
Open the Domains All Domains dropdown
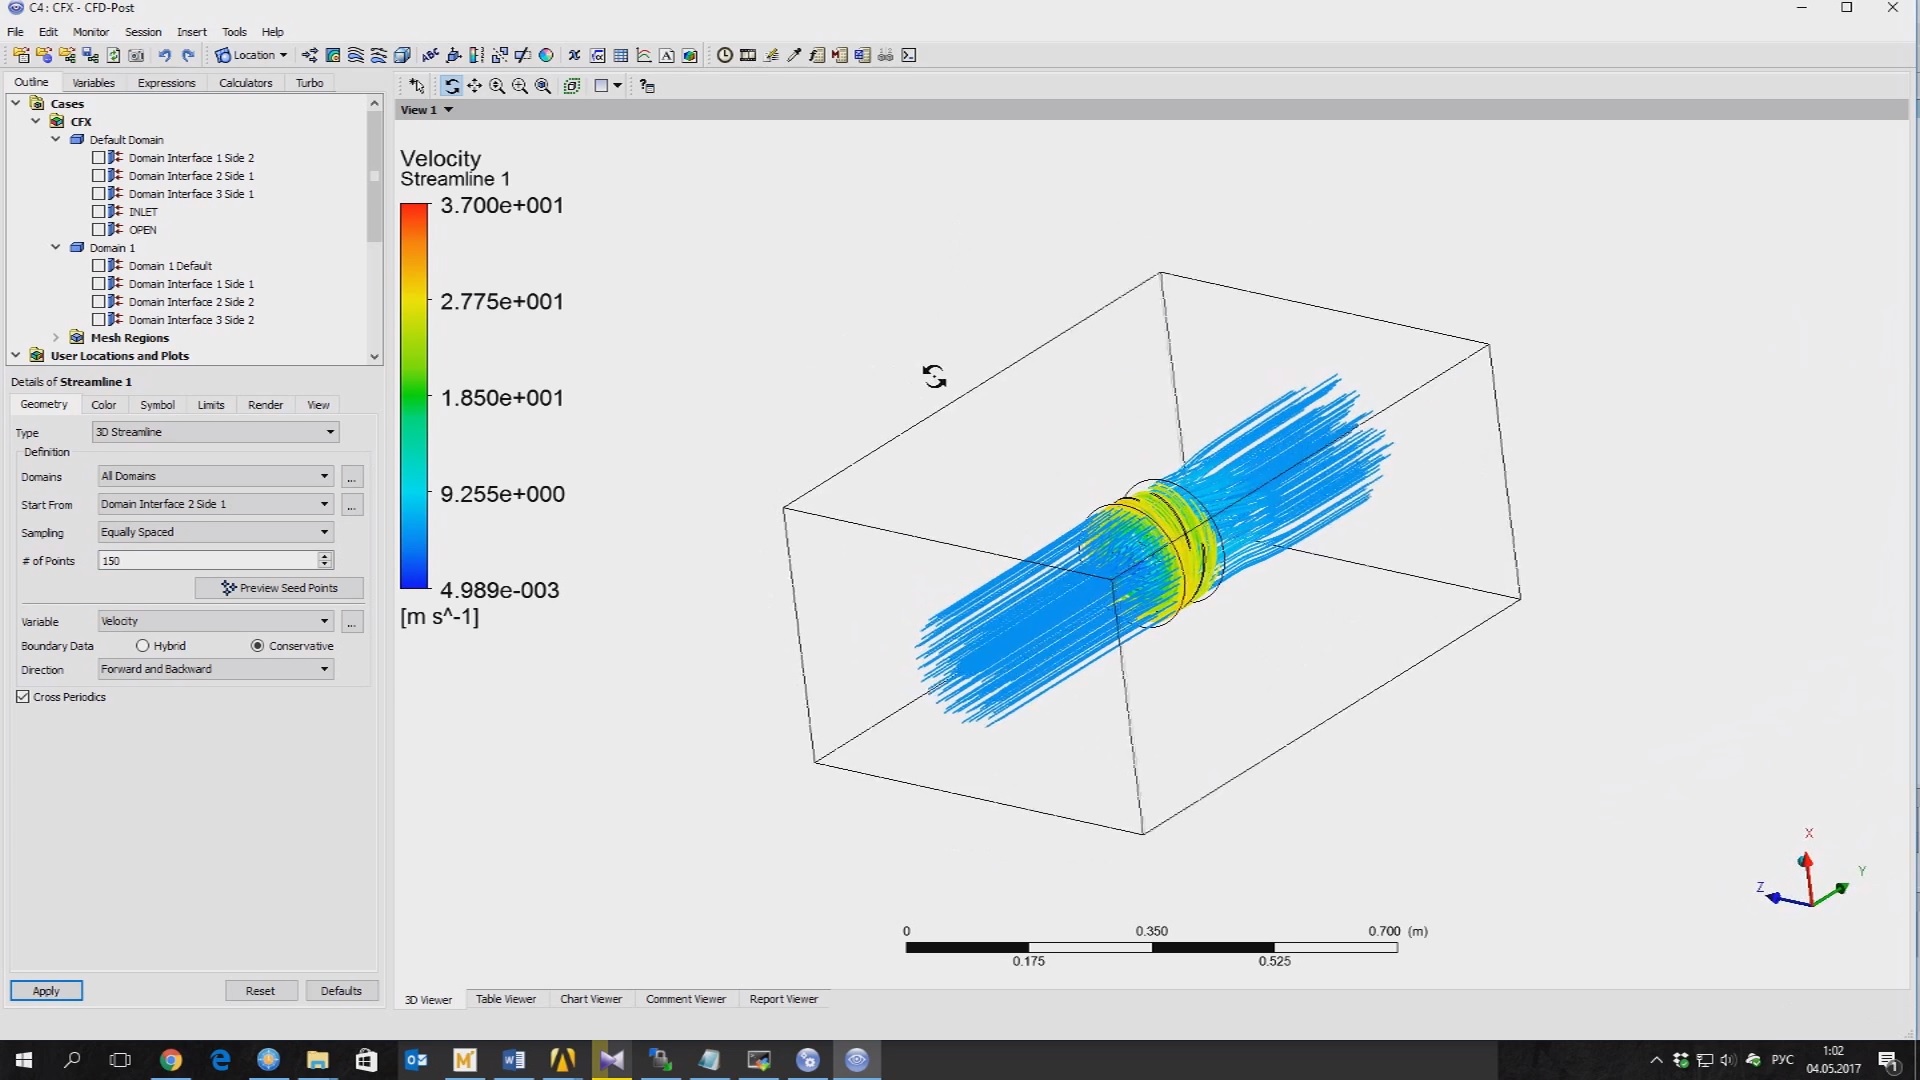216,476
